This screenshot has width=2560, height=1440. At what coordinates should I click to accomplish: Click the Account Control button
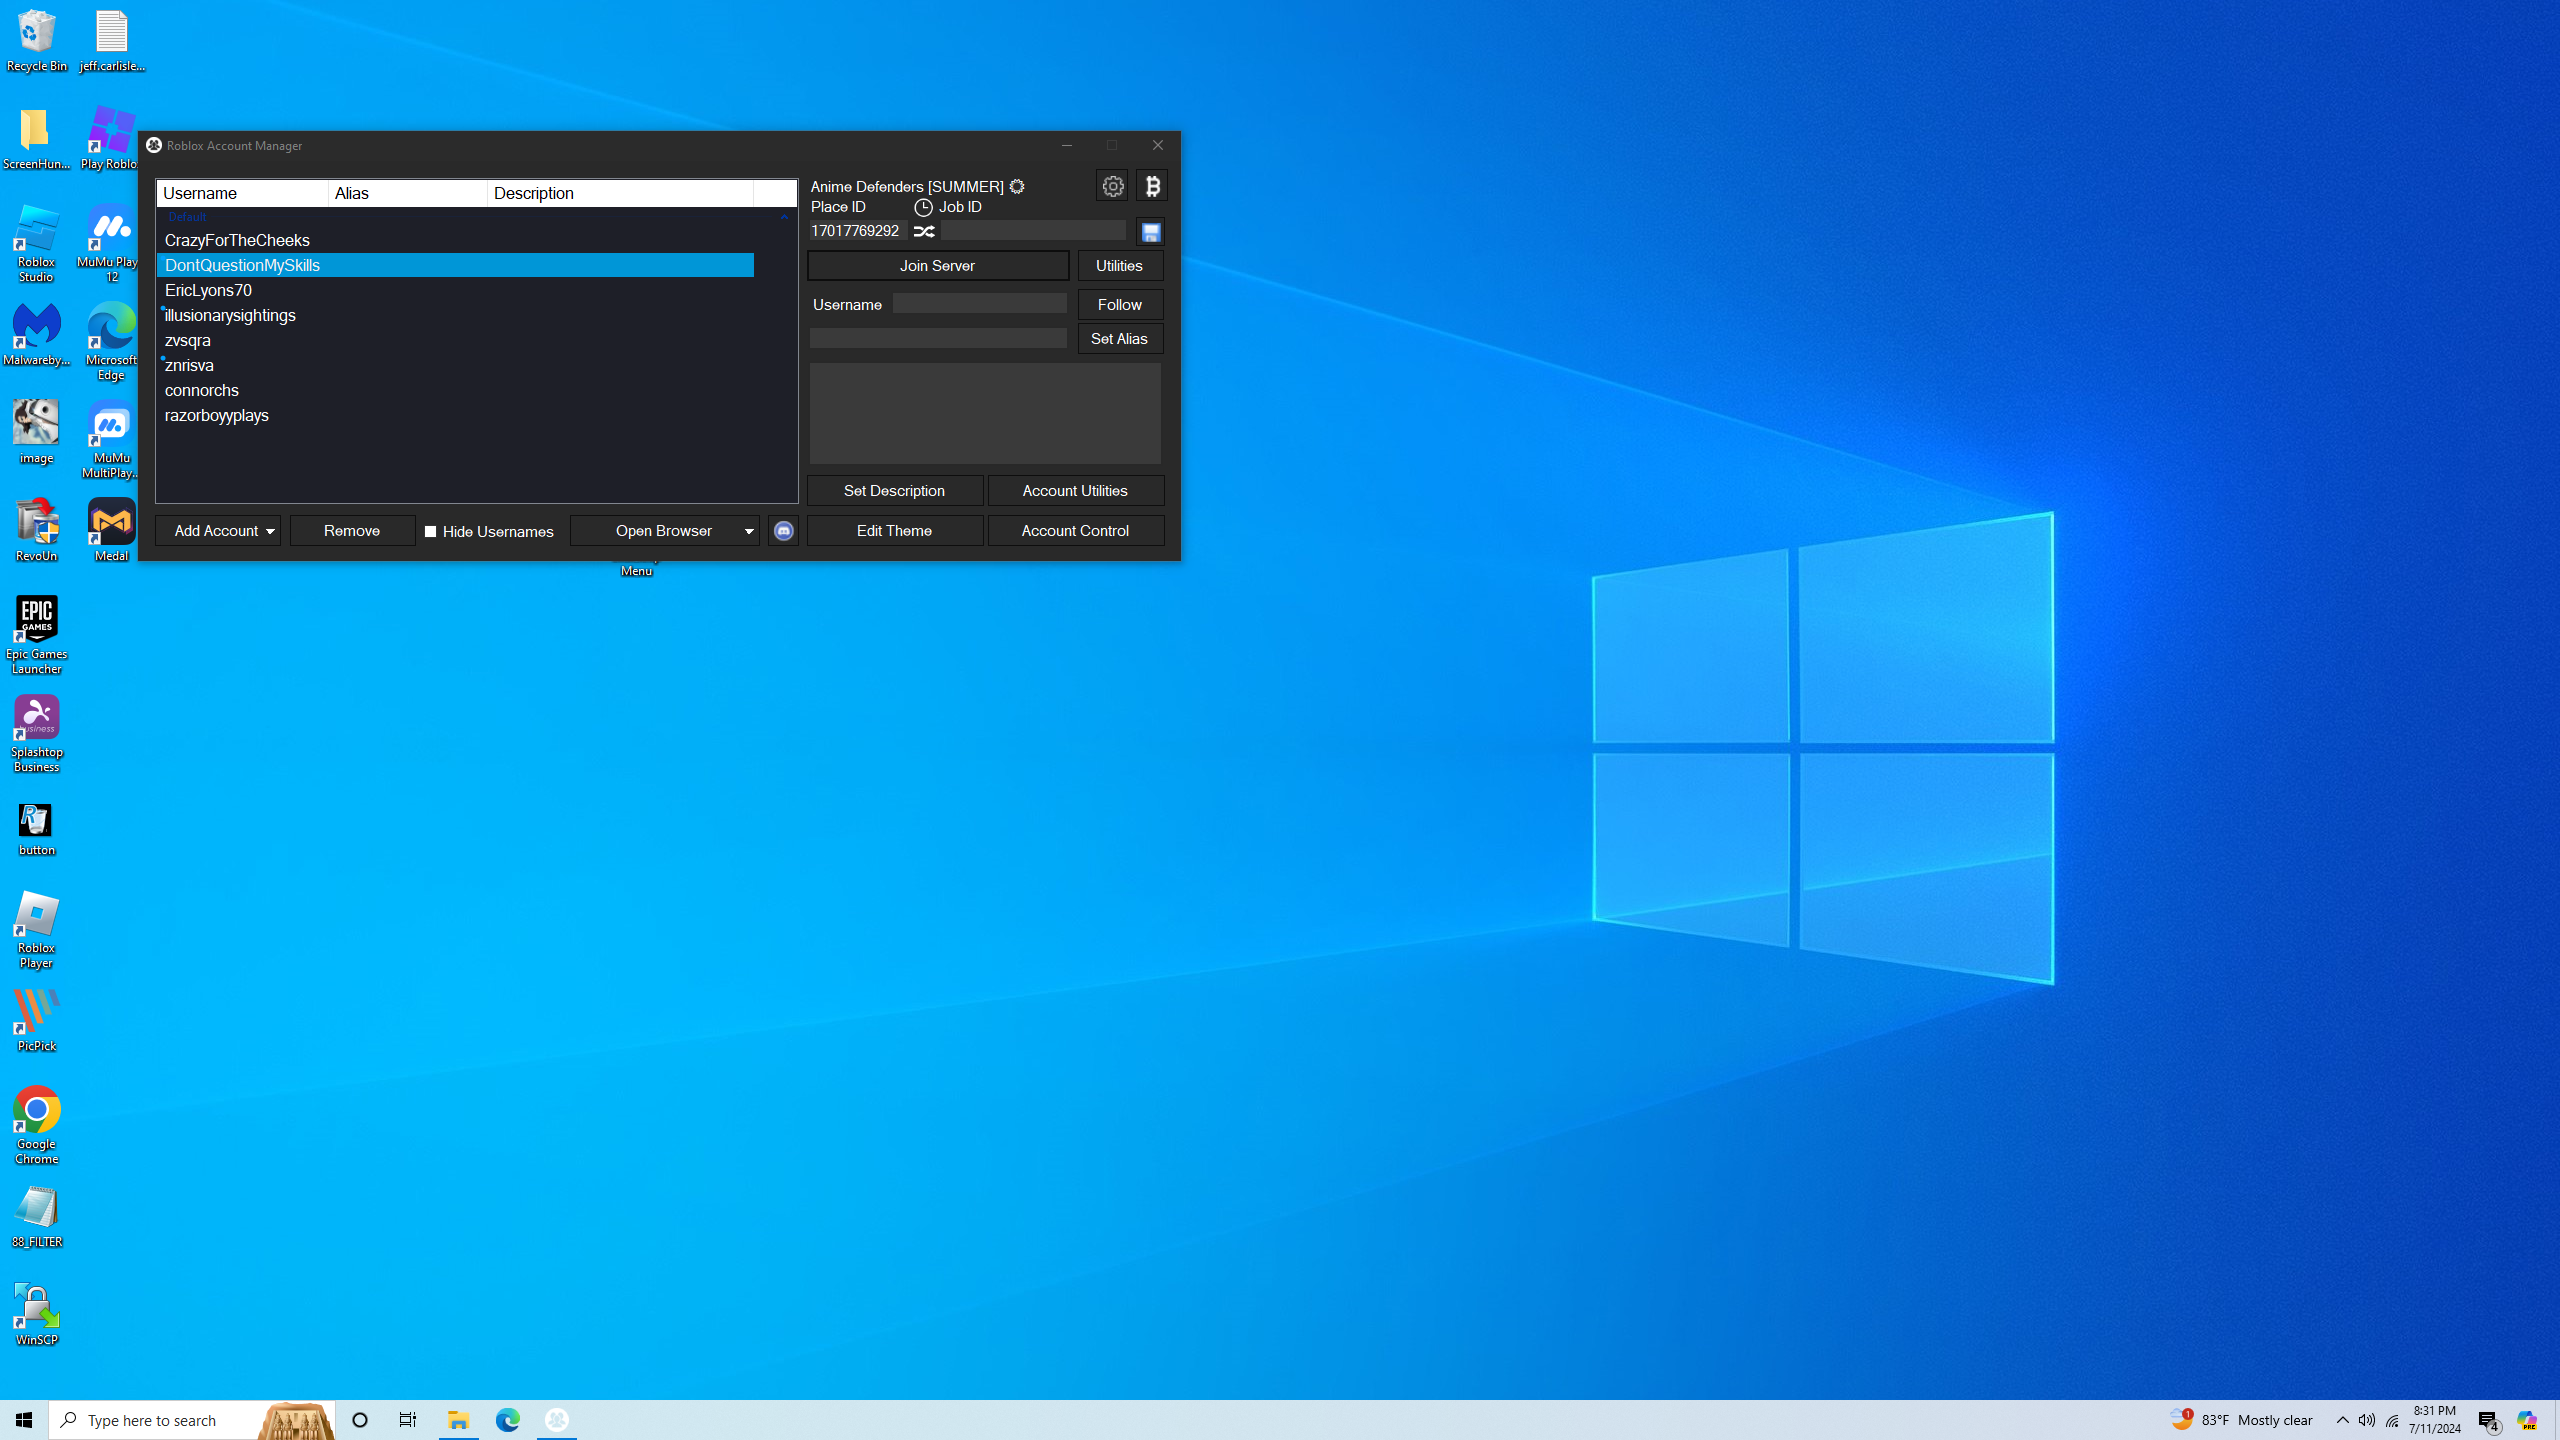pos(1075,531)
